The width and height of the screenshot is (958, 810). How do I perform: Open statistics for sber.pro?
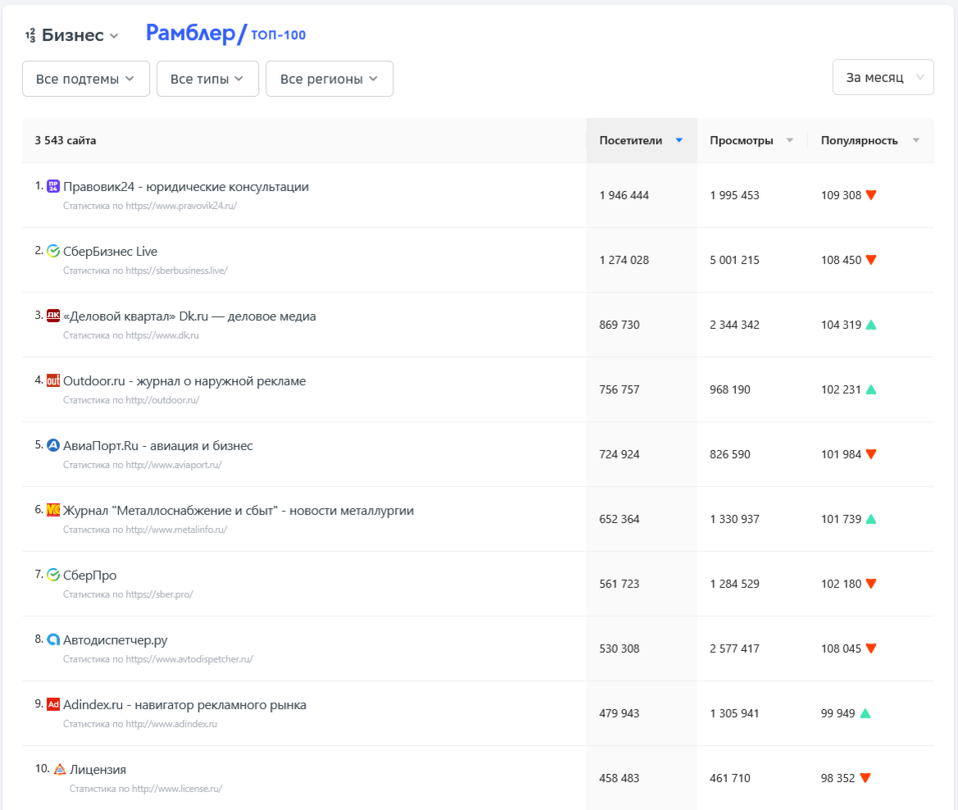128,594
